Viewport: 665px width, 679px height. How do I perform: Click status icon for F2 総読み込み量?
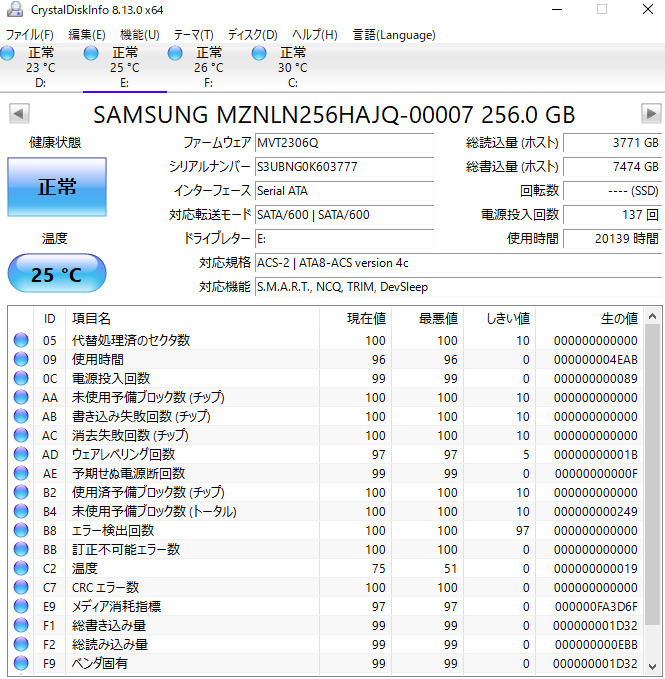point(21,644)
